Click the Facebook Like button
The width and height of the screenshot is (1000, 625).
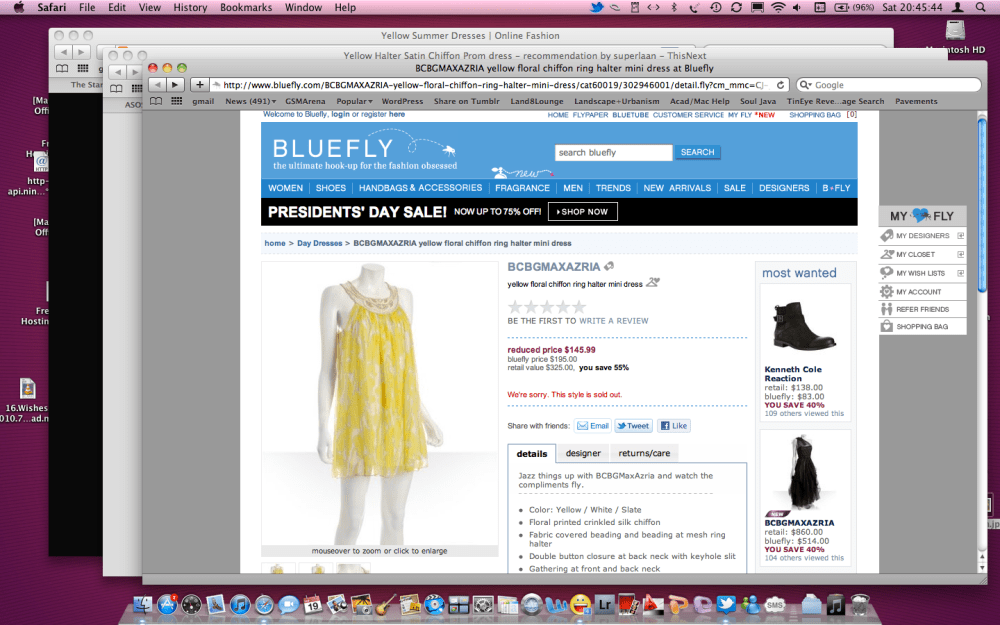(673, 426)
